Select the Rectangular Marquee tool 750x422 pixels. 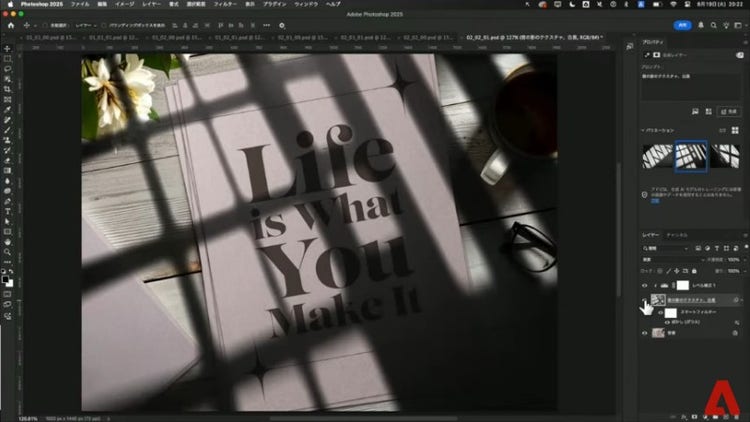tap(8, 60)
